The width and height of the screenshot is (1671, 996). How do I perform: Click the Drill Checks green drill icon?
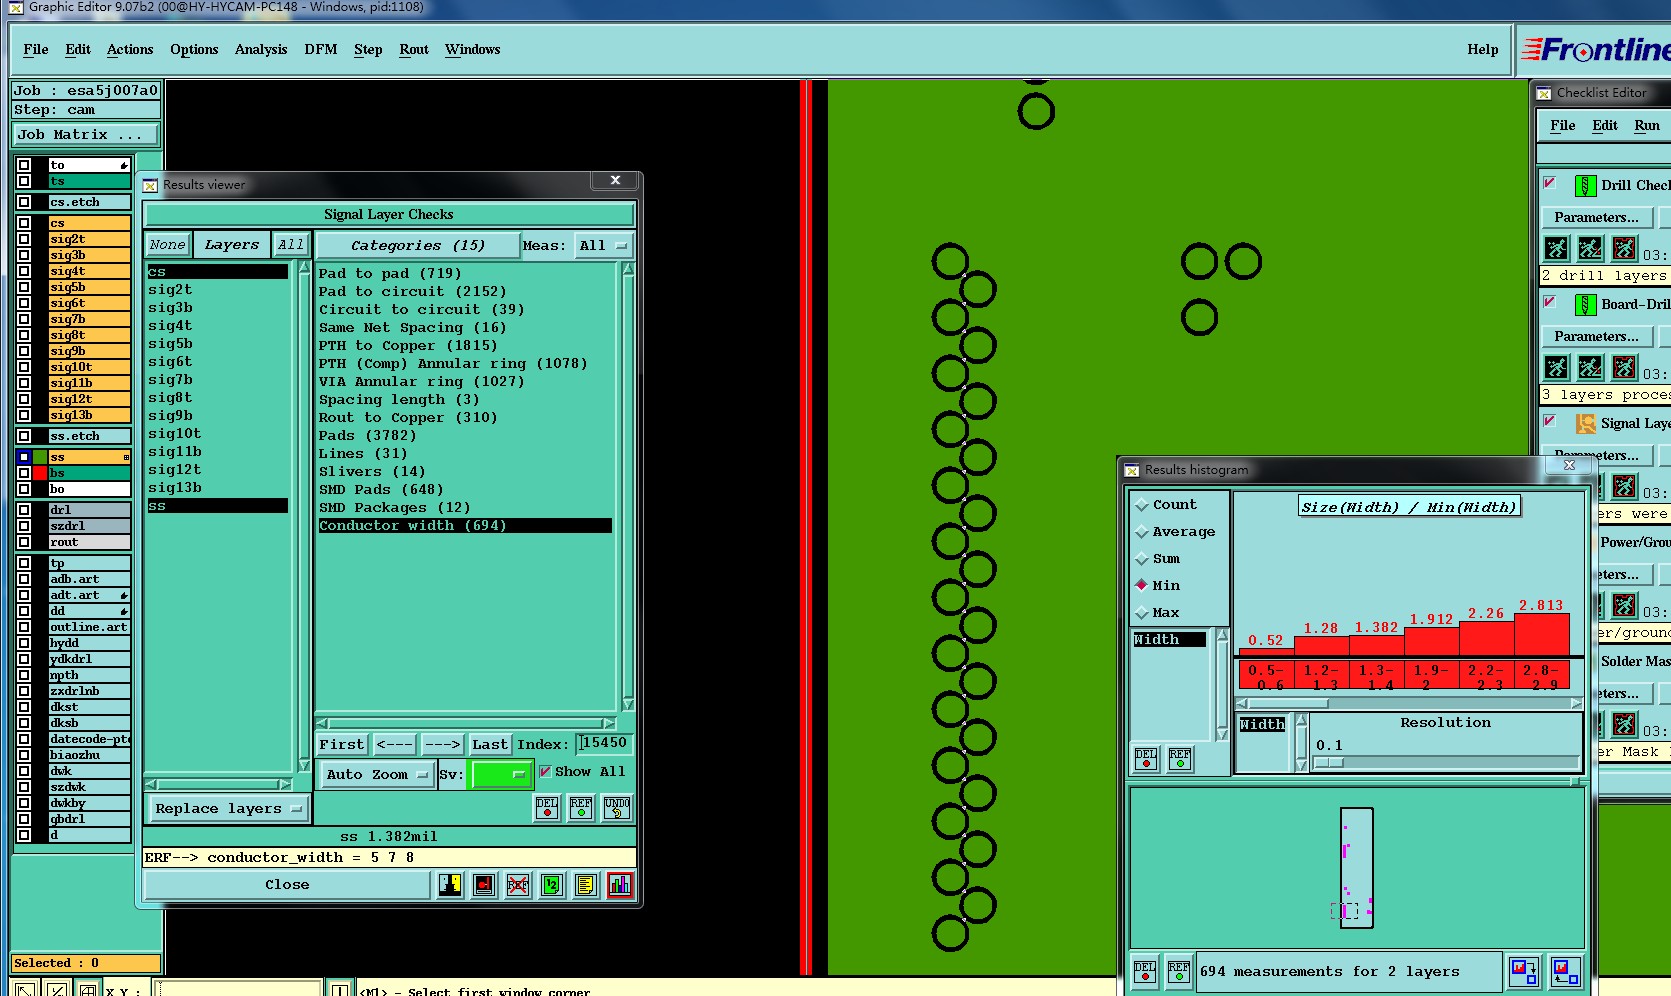1586,185
